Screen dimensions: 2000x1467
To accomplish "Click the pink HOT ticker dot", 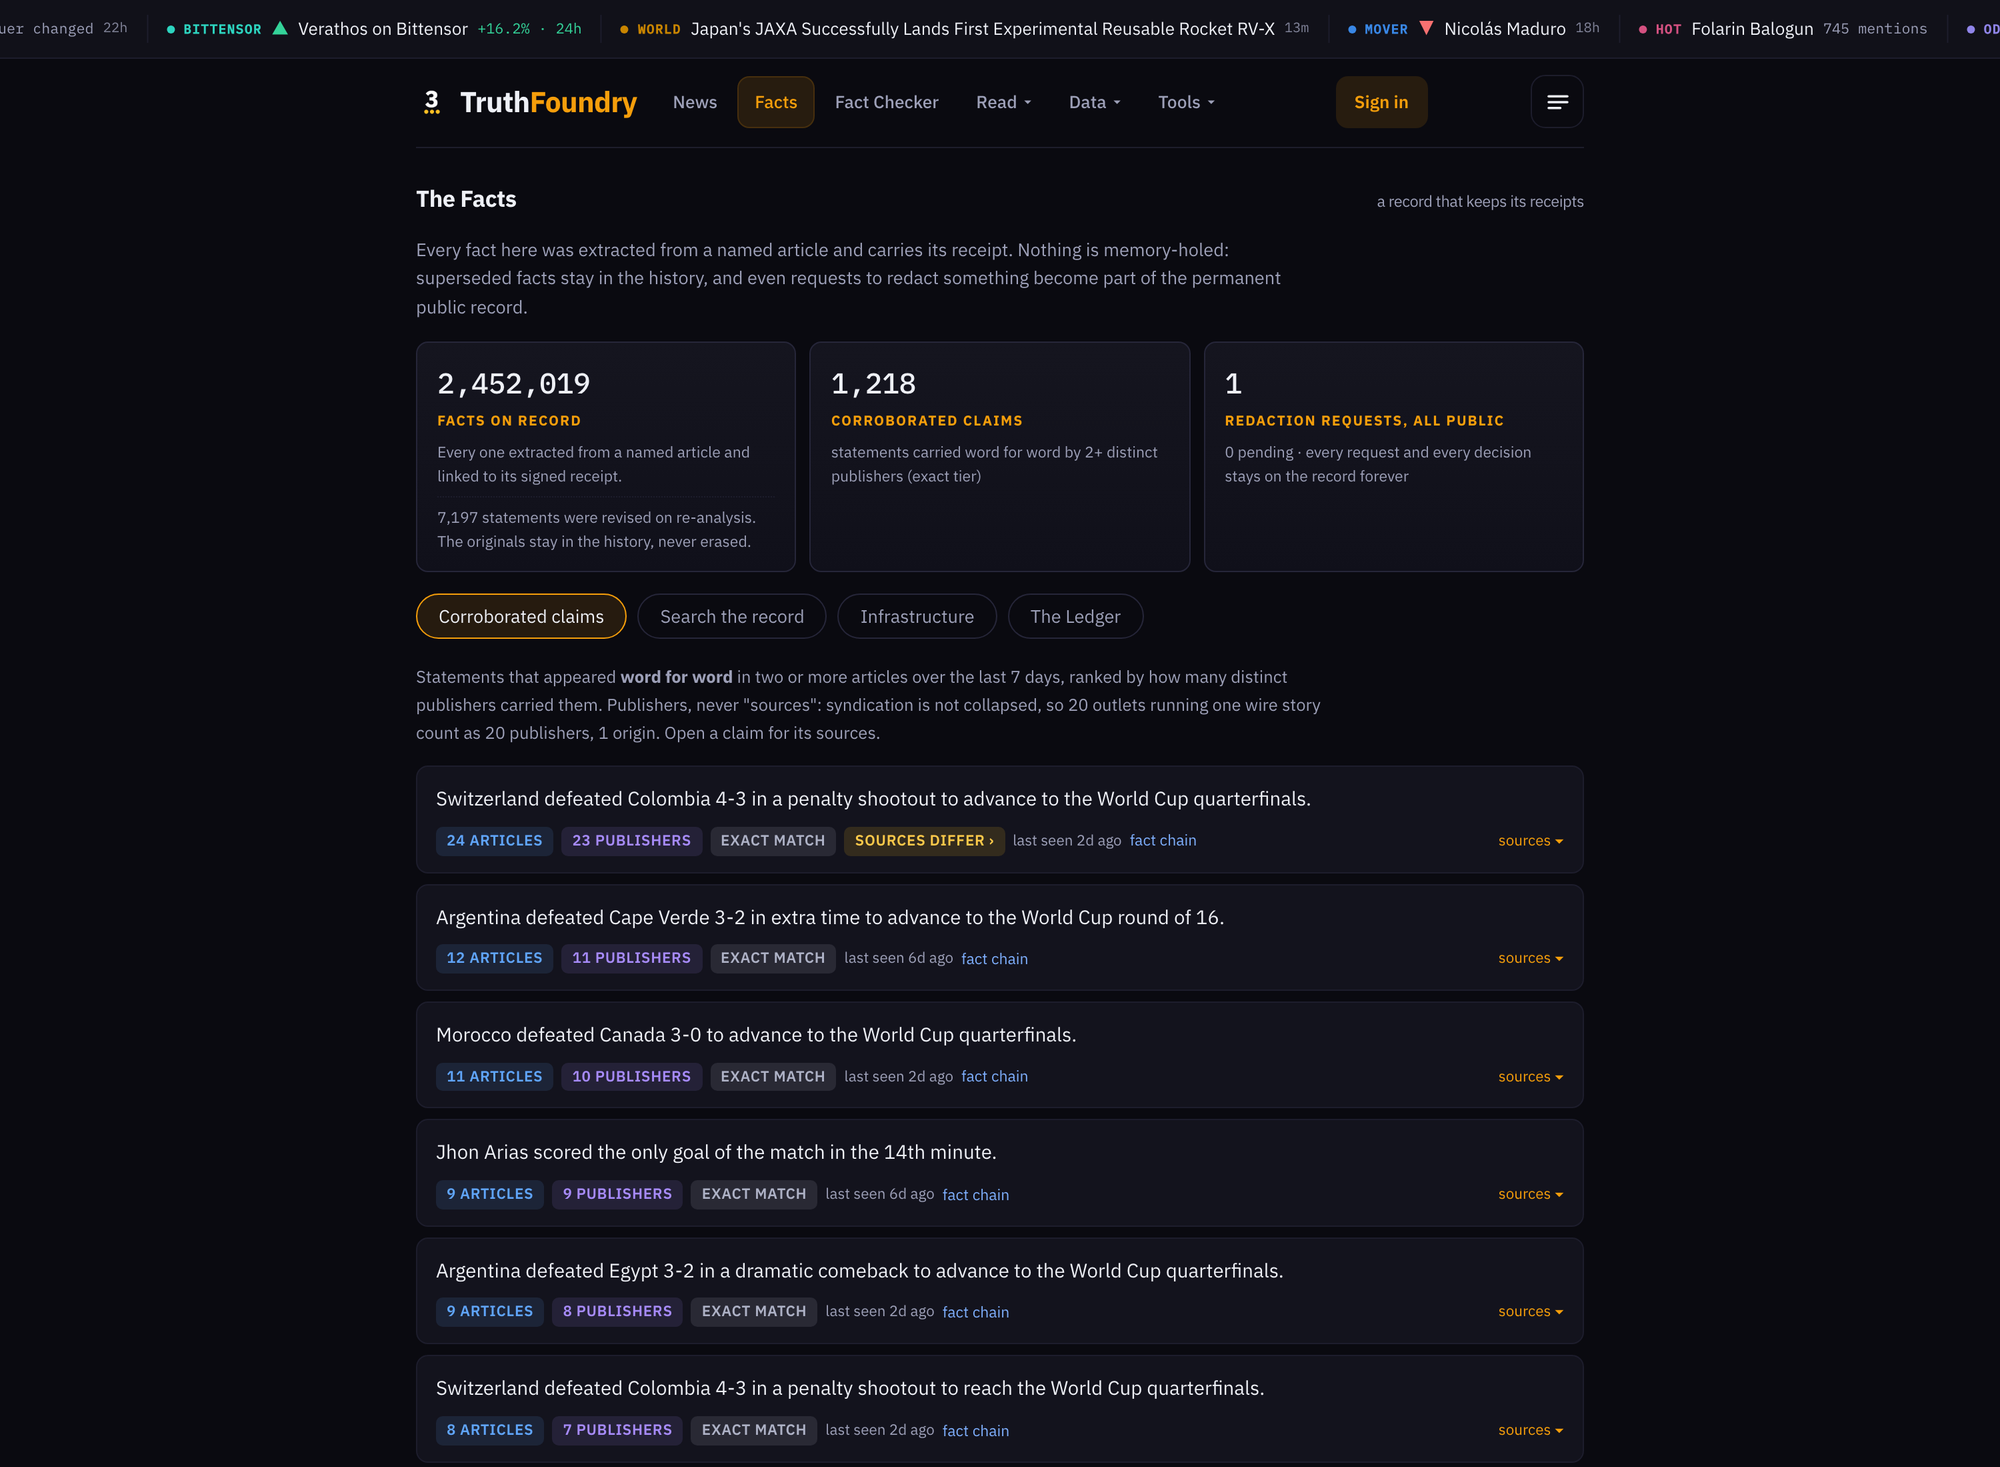I will [1643, 29].
